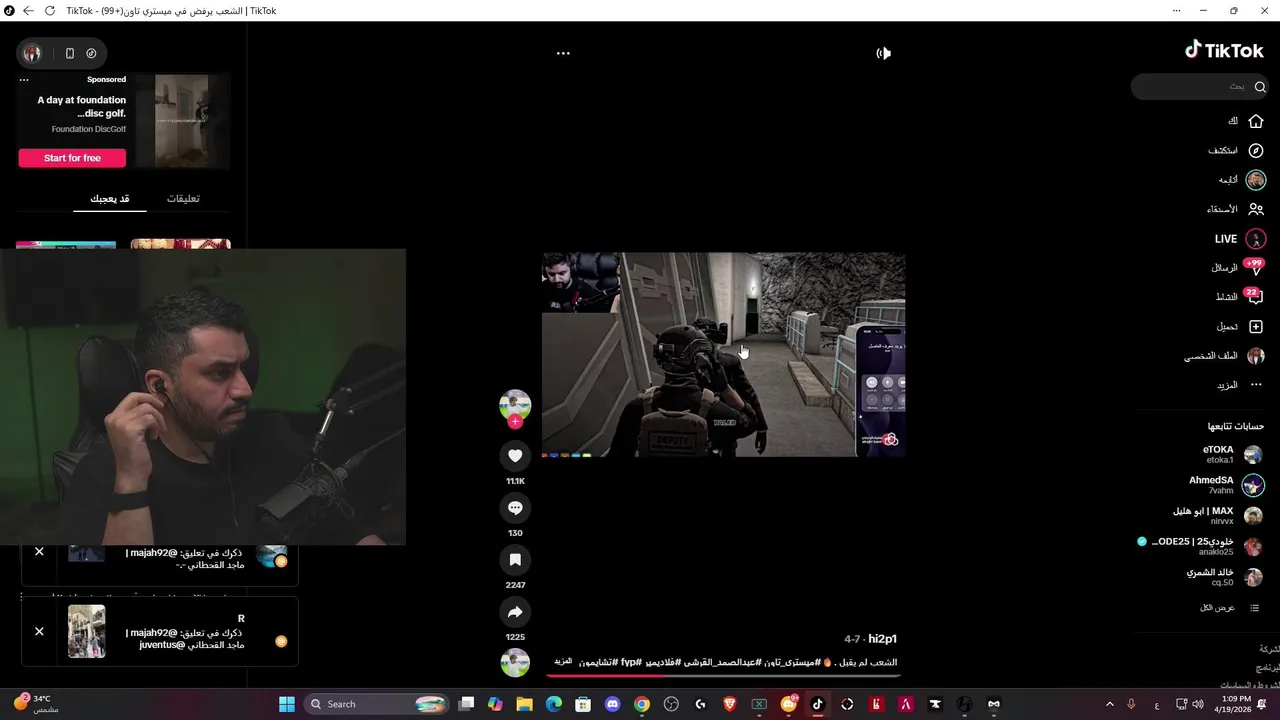This screenshot has height=720, width=1280.
Task: Open the Explore compass icon
Action: click(x=1256, y=151)
